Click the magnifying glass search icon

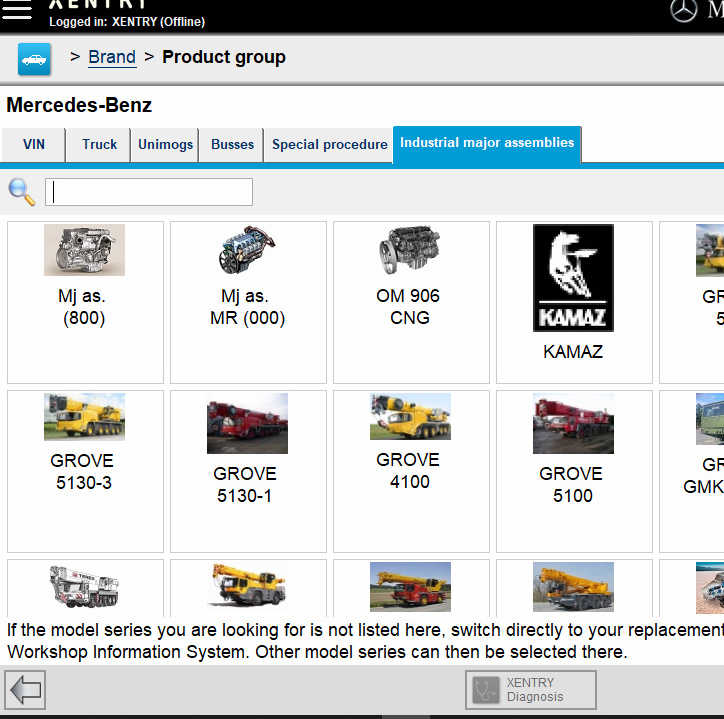coord(21,192)
